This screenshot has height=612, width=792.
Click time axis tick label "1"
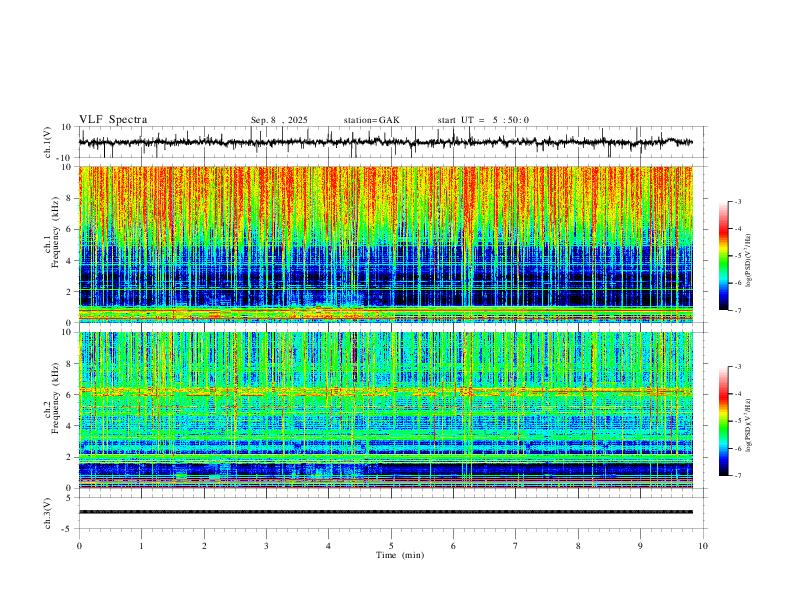141,546
